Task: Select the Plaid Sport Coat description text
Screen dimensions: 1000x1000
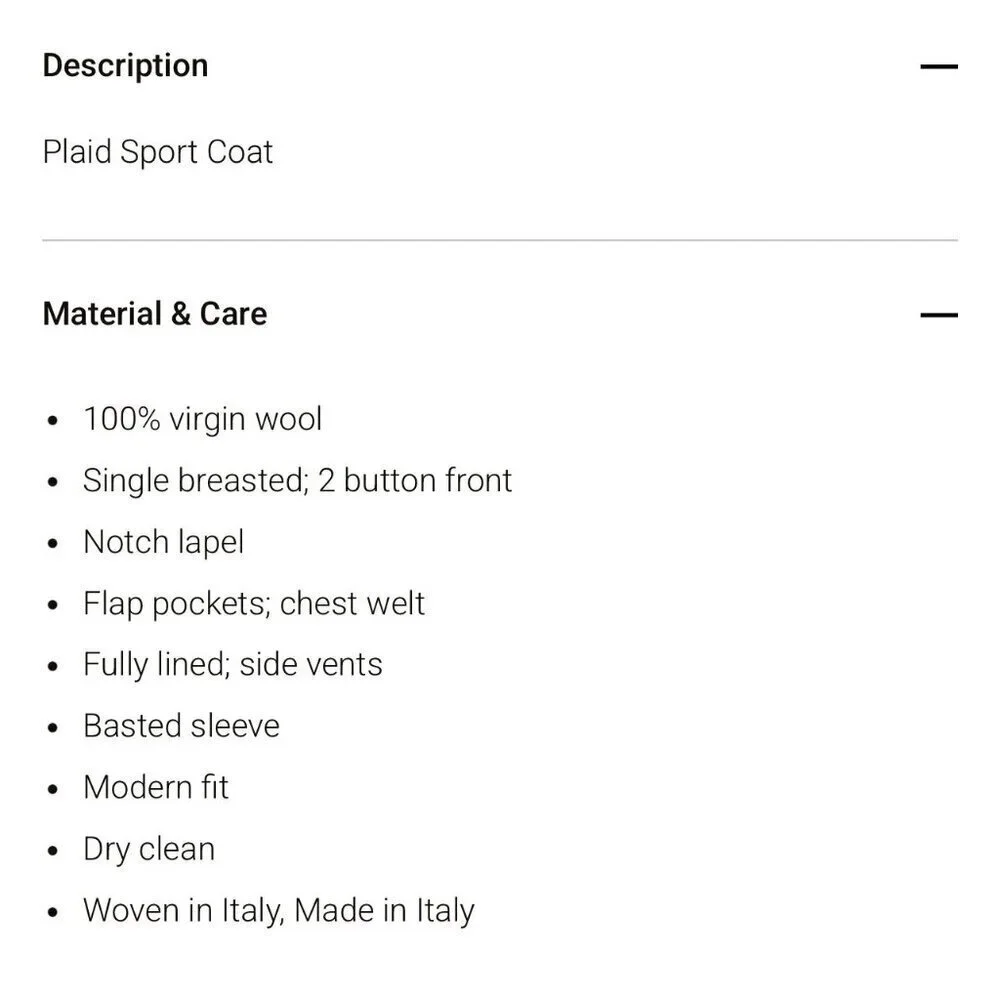Action: (x=158, y=152)
